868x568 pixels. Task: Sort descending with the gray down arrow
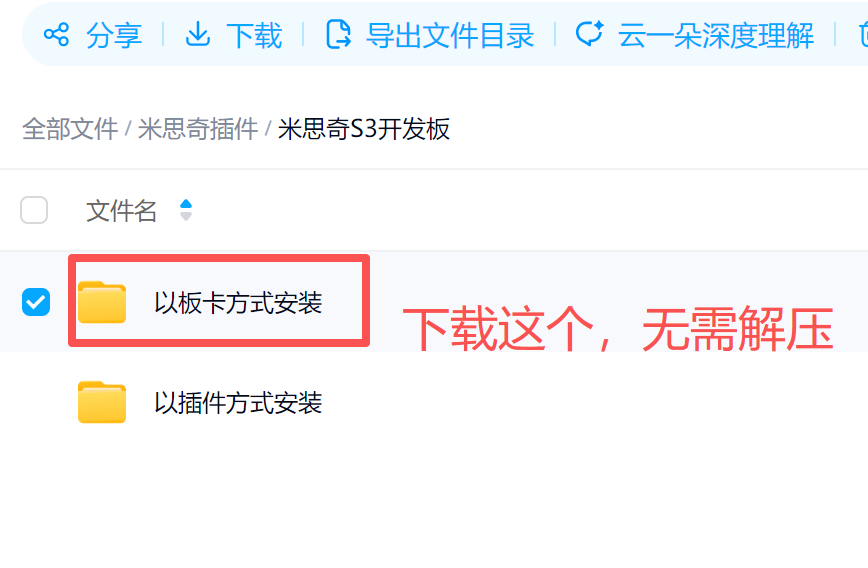[186, 216]
